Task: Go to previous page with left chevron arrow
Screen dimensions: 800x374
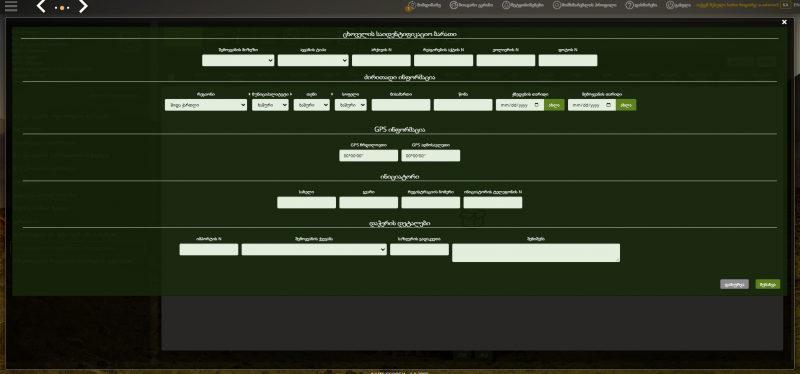Action: click(x=41, y=7)
